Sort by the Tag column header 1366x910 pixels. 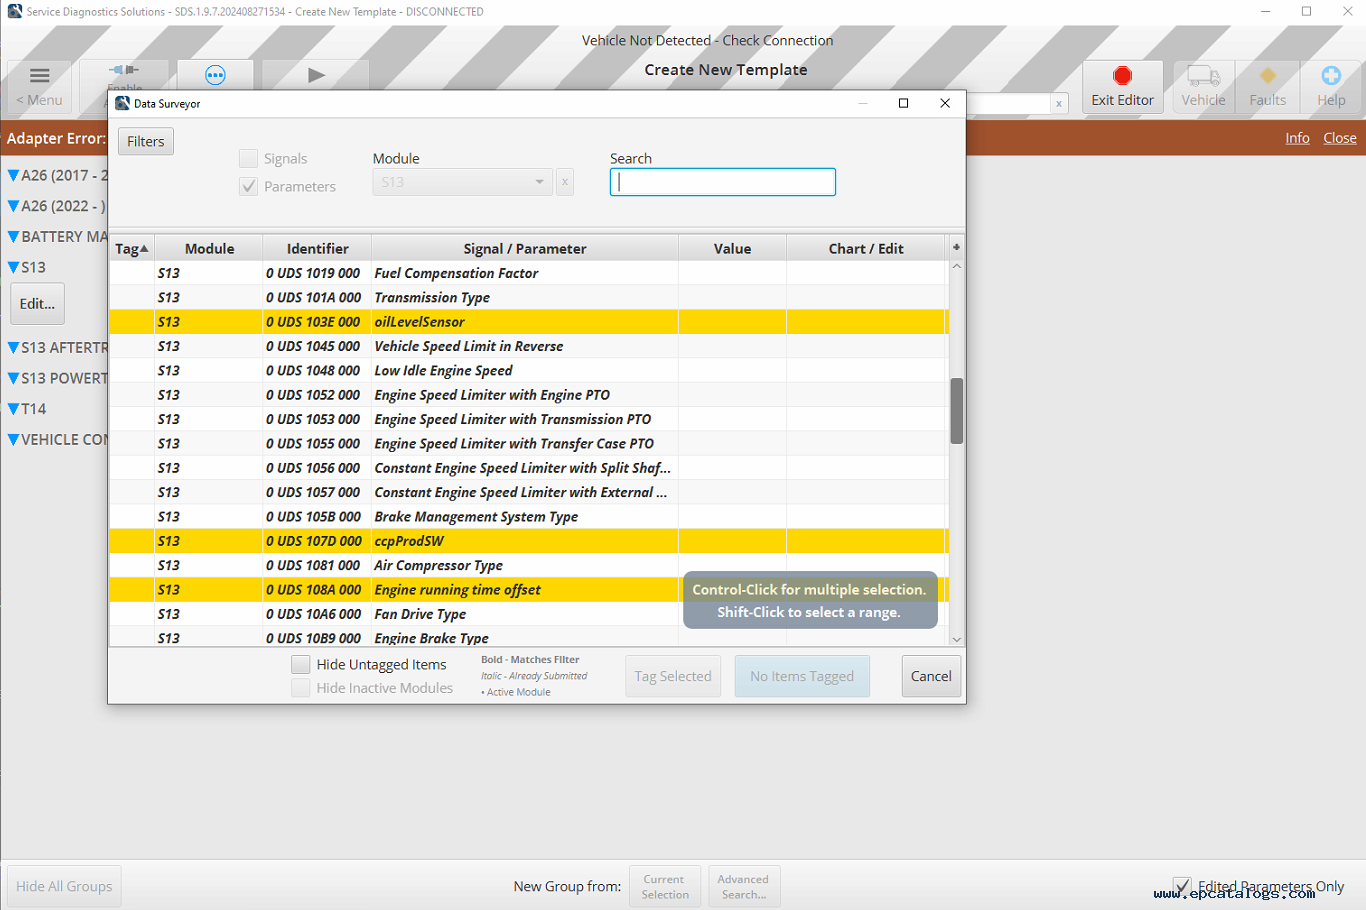pos(131,249)
